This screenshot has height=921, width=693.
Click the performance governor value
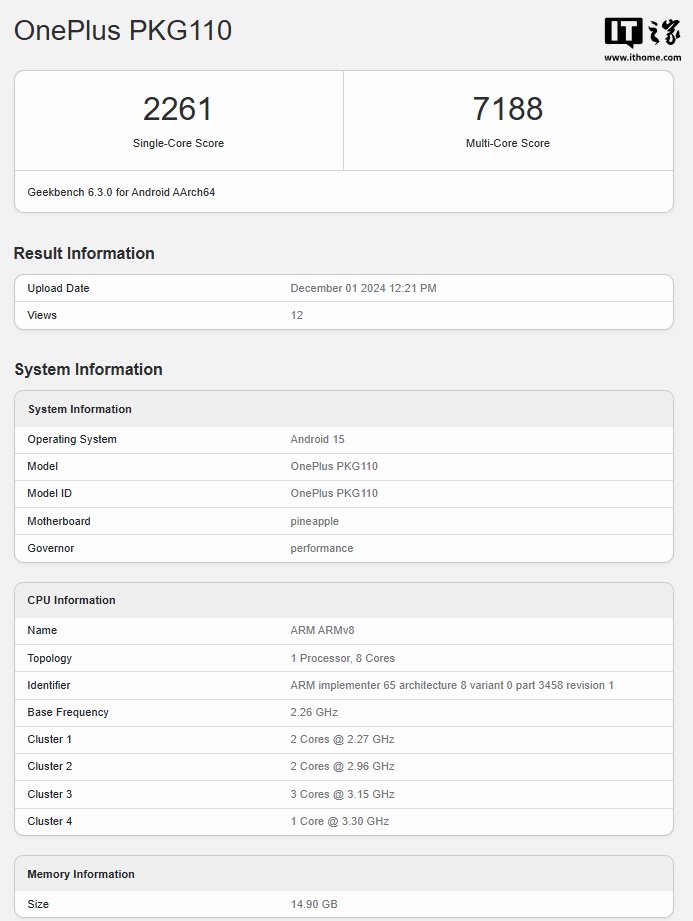(321, 548)
